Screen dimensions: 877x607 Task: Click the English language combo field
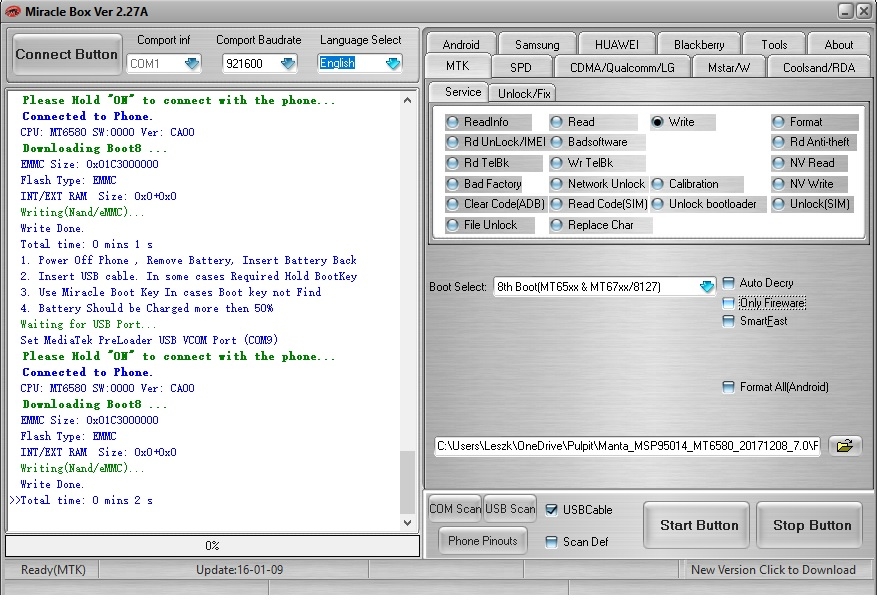tap(359, 63)
